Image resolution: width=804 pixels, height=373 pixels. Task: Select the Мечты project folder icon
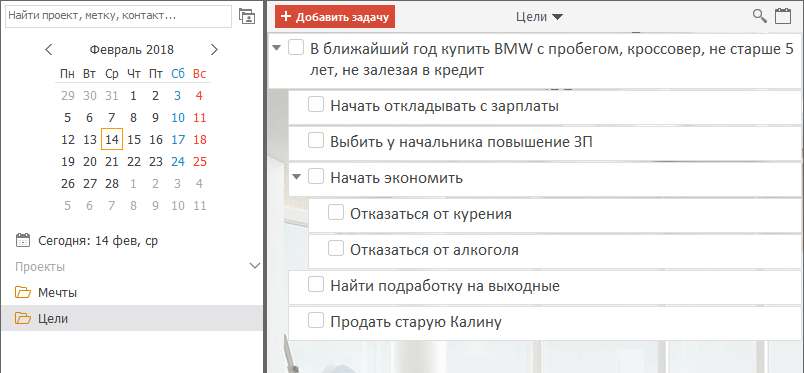coord(23,293)
